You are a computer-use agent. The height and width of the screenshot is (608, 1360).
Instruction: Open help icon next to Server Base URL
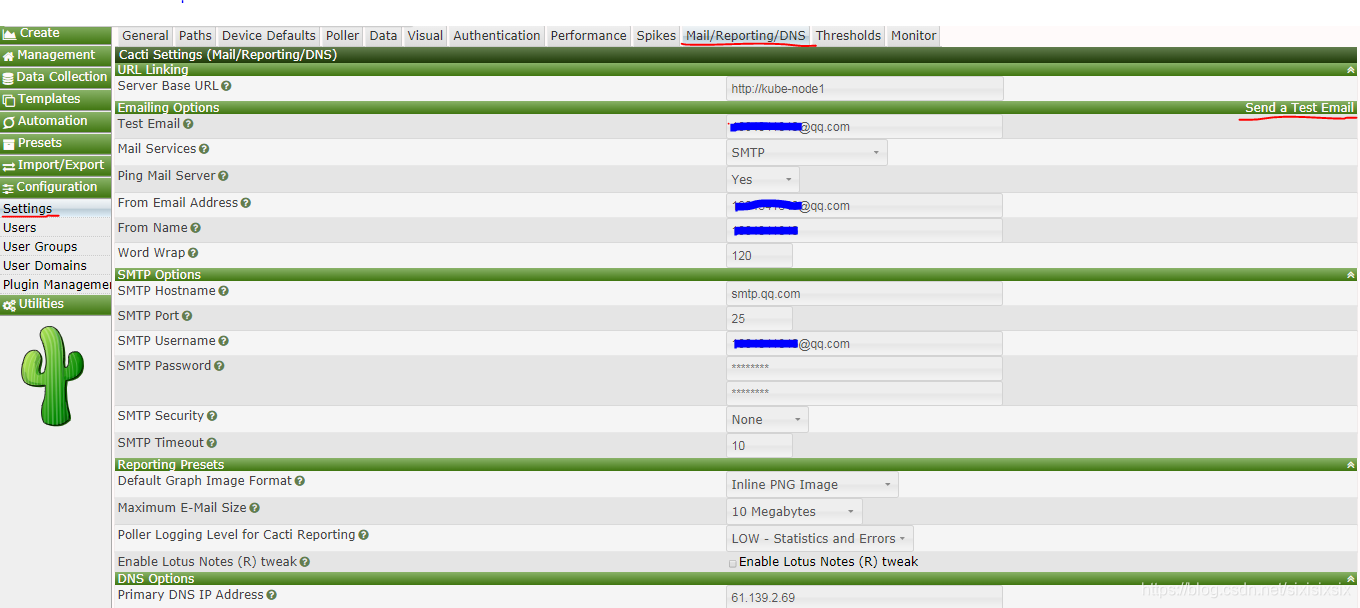(226, 87)
